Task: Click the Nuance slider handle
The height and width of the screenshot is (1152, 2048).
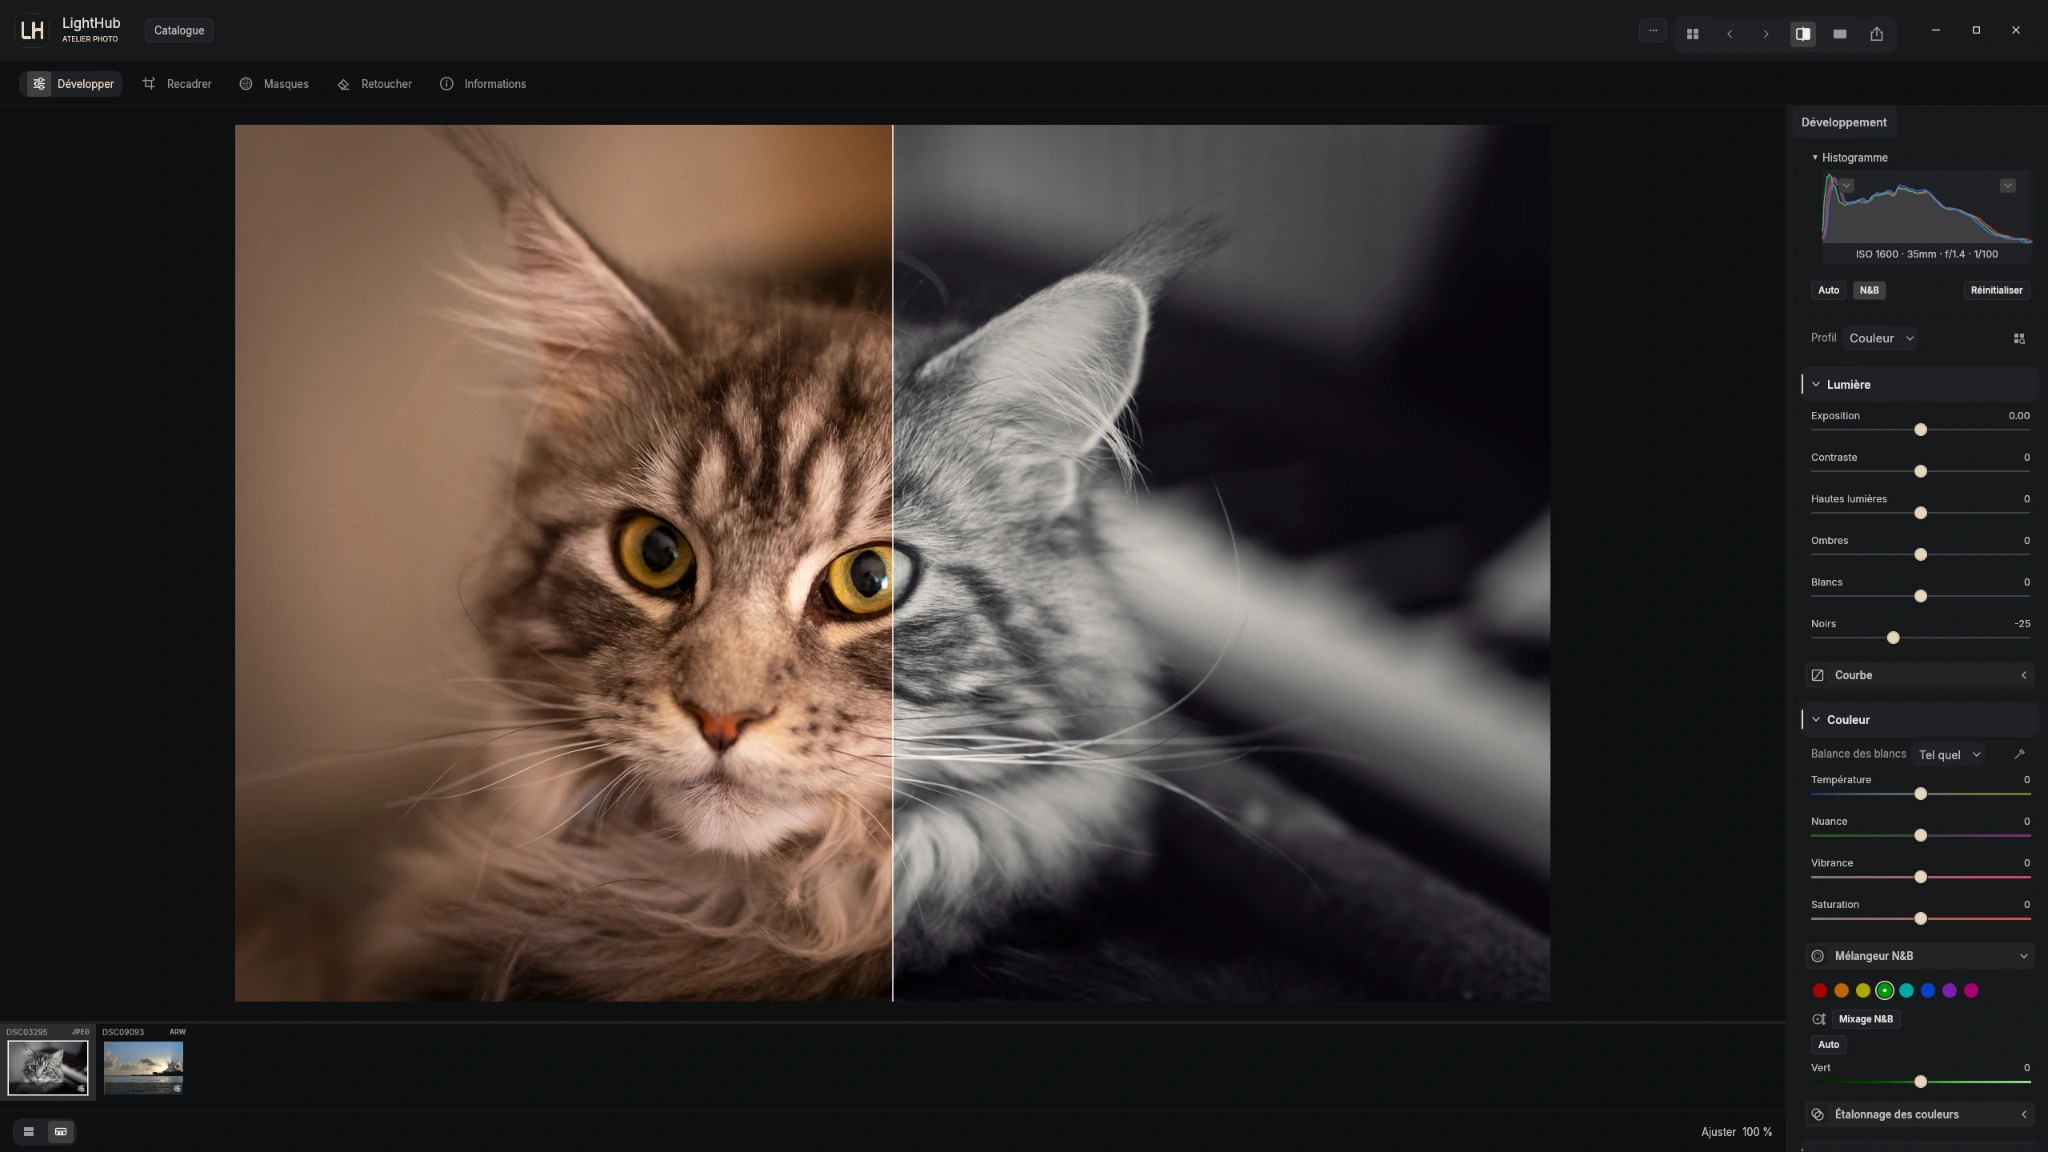Action: tap(1920, 836)
